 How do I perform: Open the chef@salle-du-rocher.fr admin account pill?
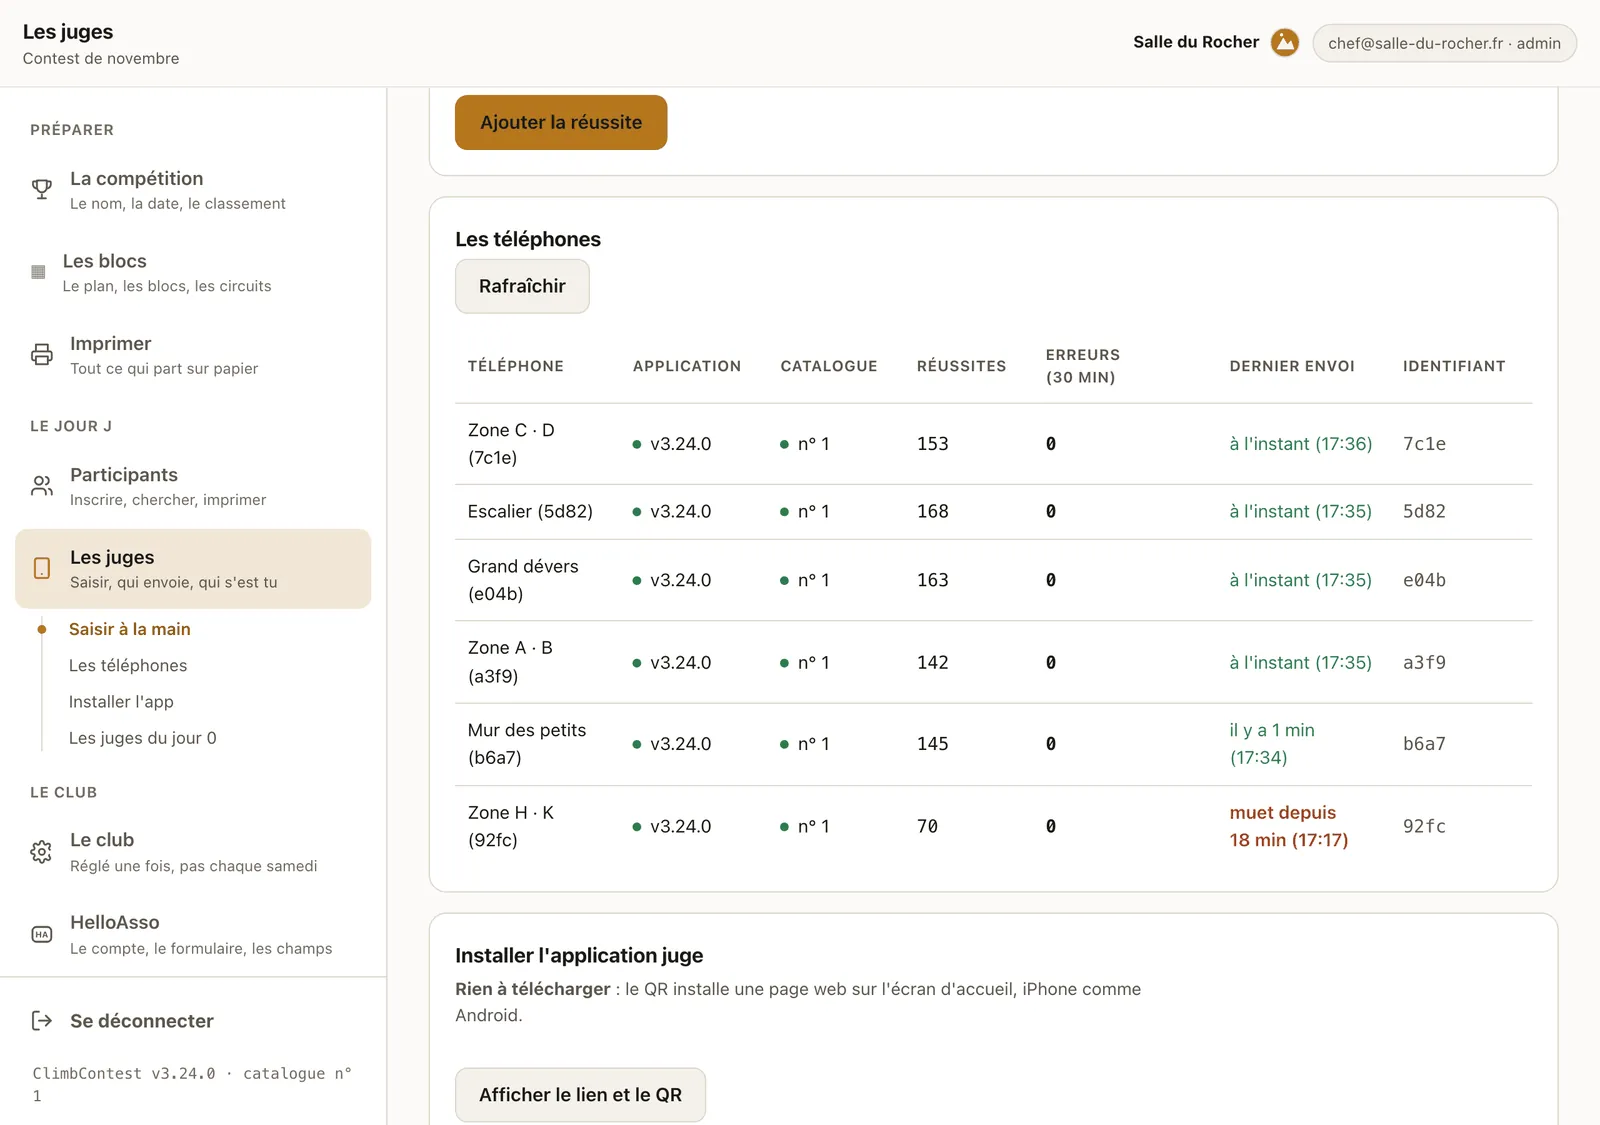coord(1444,43)
